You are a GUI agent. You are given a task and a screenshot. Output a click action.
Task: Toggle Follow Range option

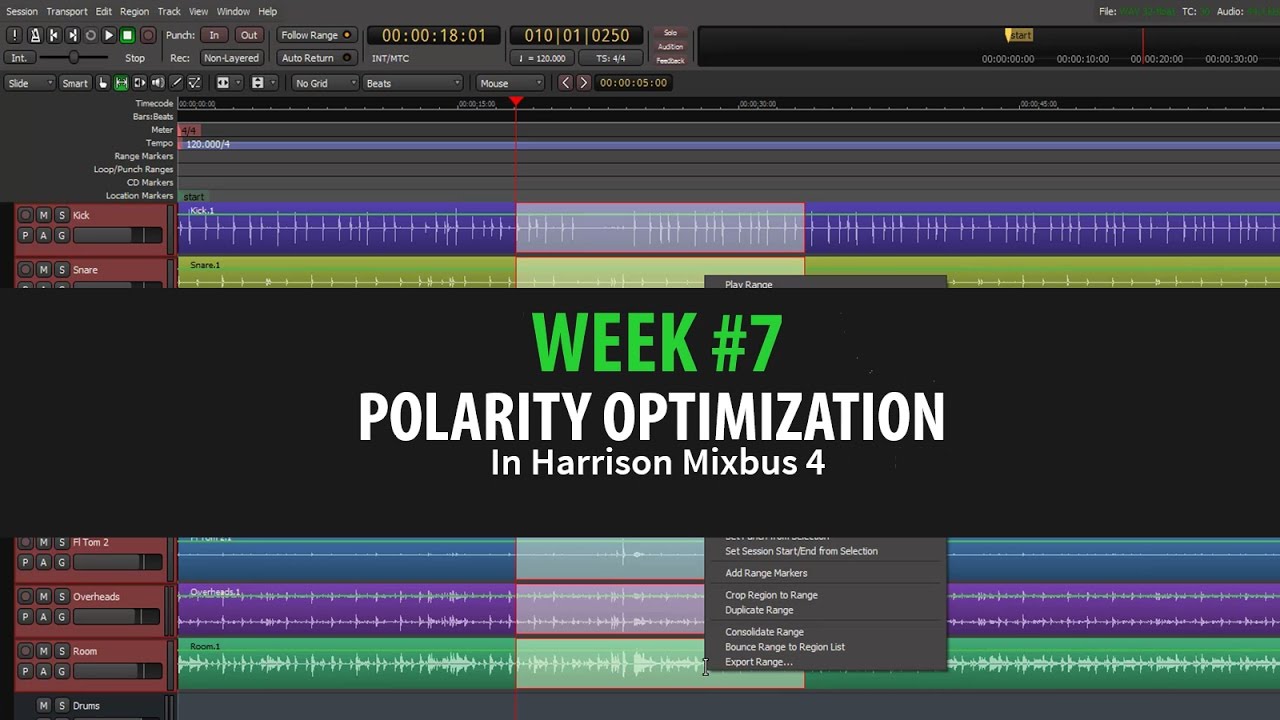coord(316,35)
